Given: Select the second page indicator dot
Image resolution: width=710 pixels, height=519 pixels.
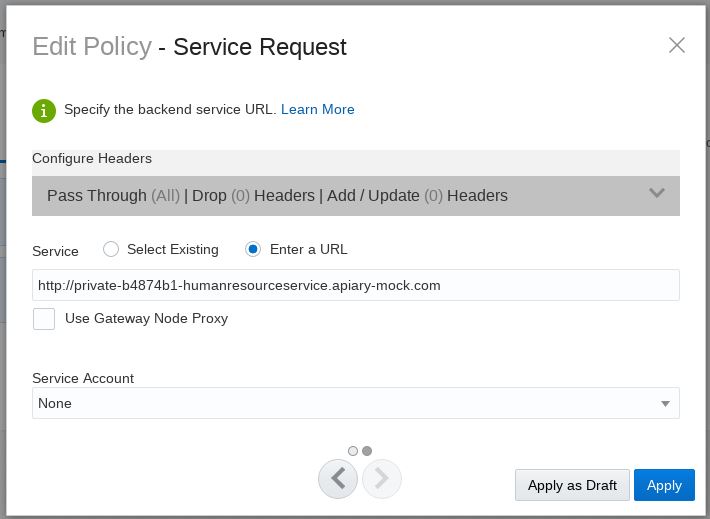Looking at the screenshot, I should tap(367, 451).
